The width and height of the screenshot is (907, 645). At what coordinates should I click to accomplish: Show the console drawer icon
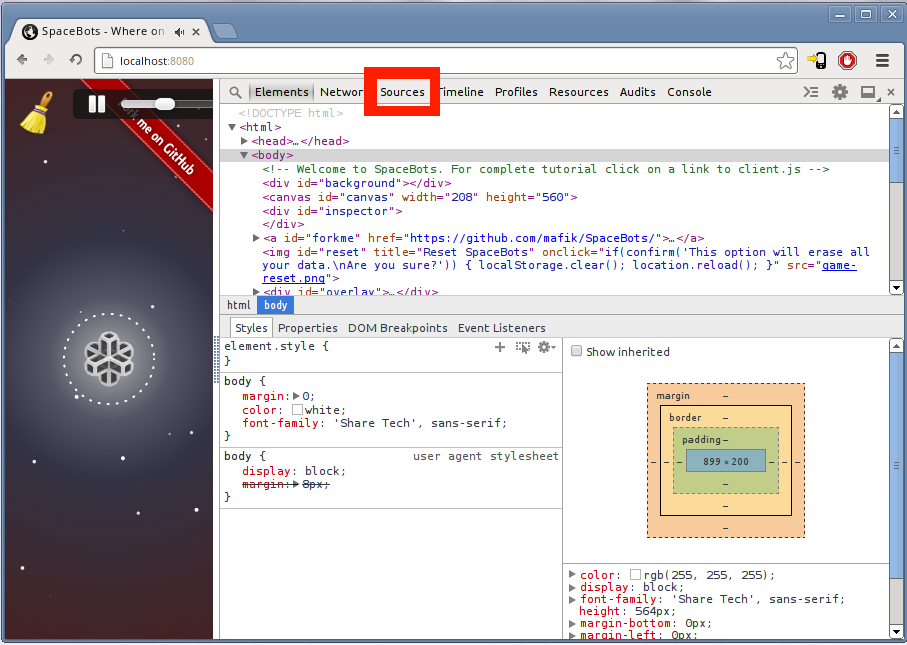pos(811,92)
